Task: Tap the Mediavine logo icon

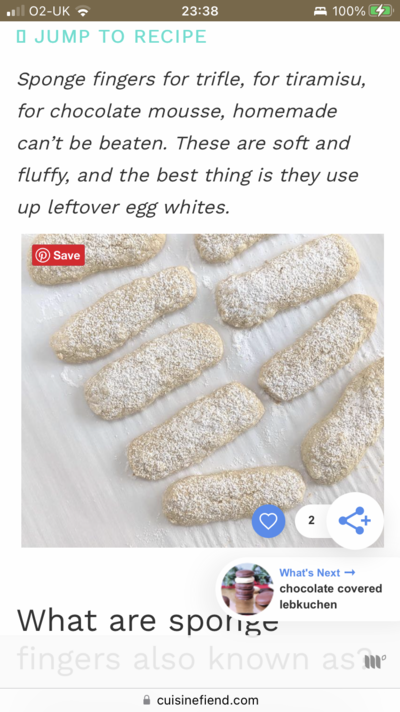Action: click(375, 662)
